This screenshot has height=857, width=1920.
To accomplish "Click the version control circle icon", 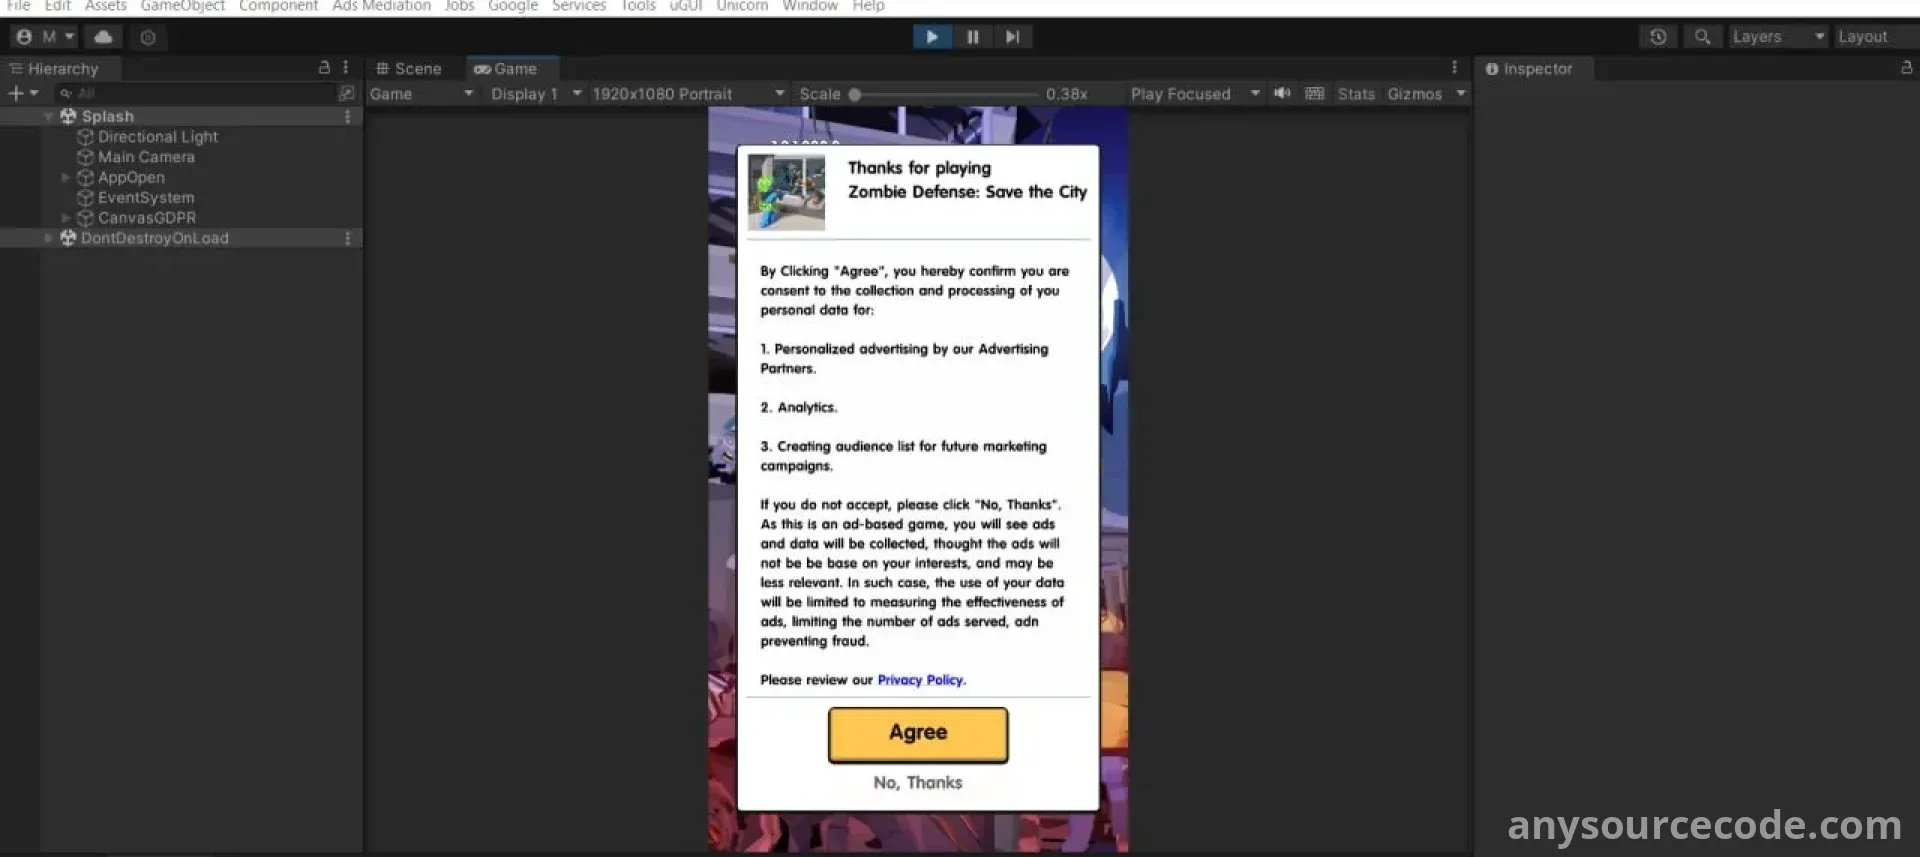I will coord(148,37).
